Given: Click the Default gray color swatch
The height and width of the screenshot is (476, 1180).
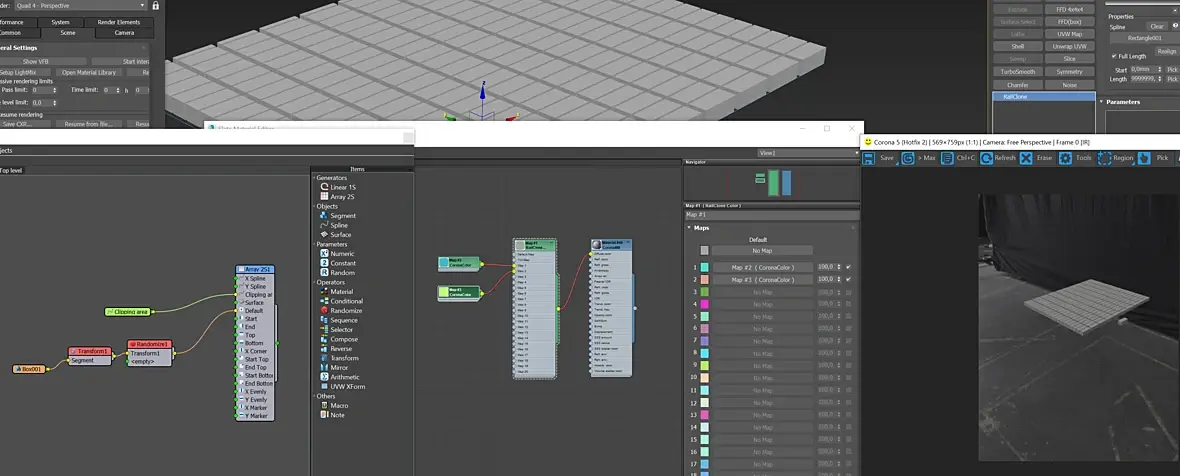Looking at the screenshot, I should 704,250.
